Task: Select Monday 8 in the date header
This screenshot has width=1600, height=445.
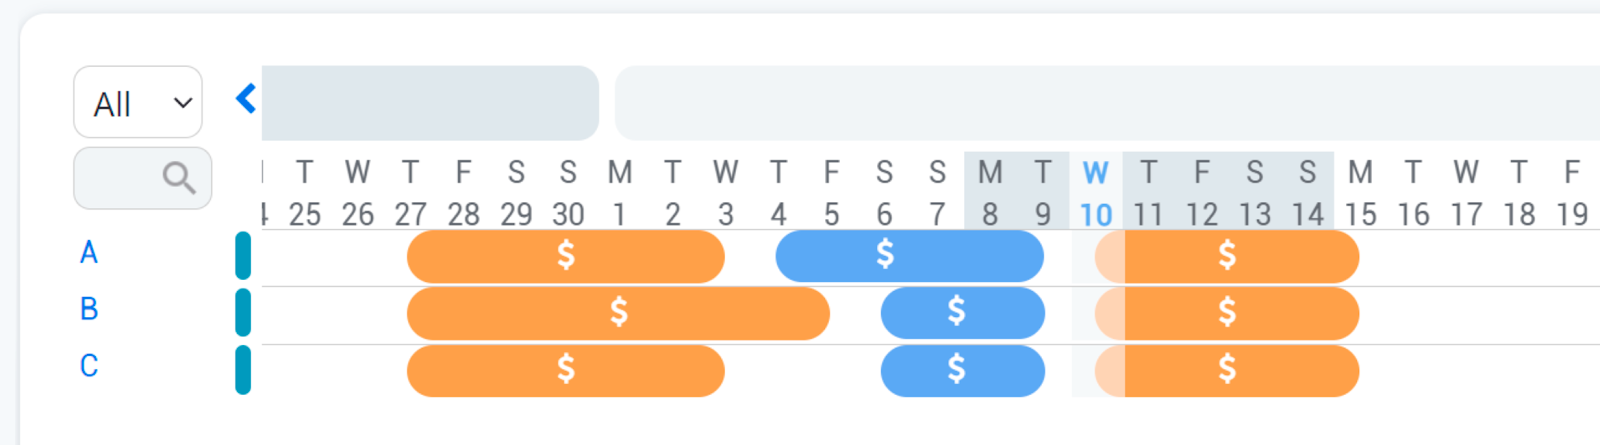Action: [990, 194]
